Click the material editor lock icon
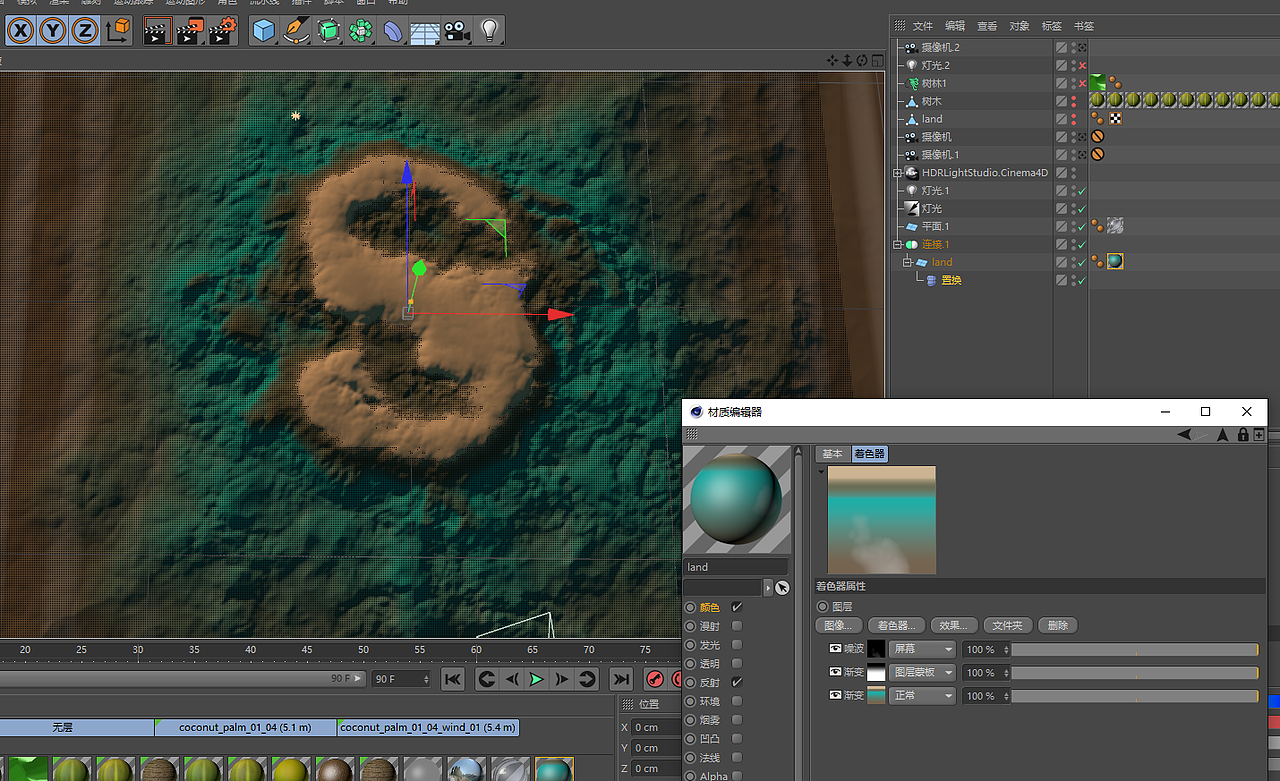 click(x=1243, y=435)
